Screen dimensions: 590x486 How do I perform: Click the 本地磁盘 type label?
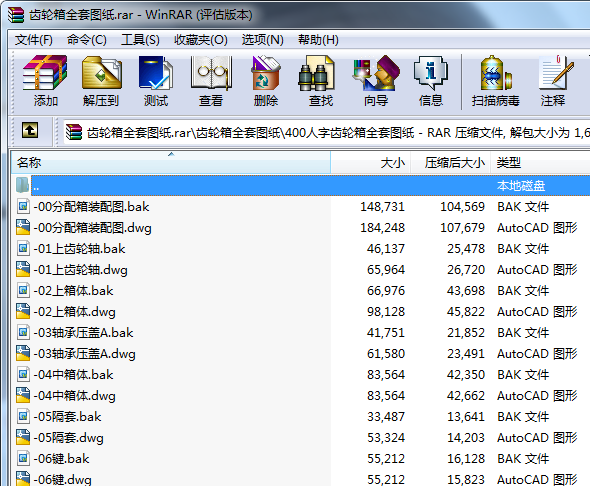click(x=521, y=185)
